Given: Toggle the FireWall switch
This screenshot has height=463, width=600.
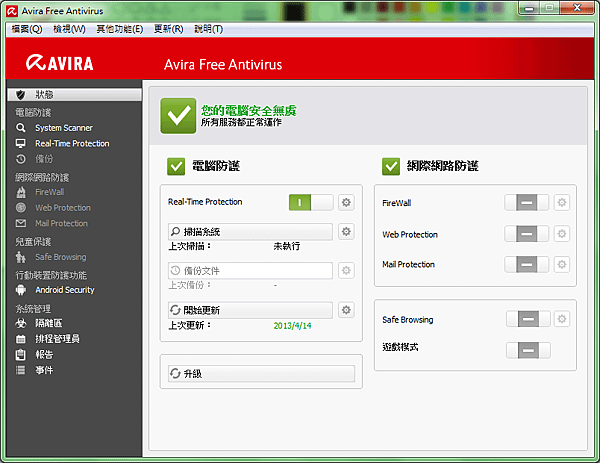Looking at the screenshot, I should pyautogui.click(x=526, y=202).
